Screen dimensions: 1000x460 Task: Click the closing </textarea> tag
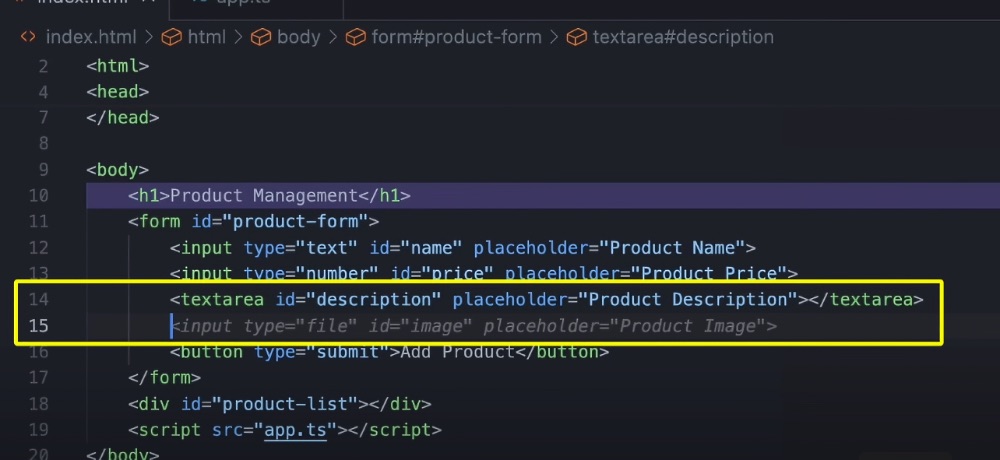(x=866, y=300)
